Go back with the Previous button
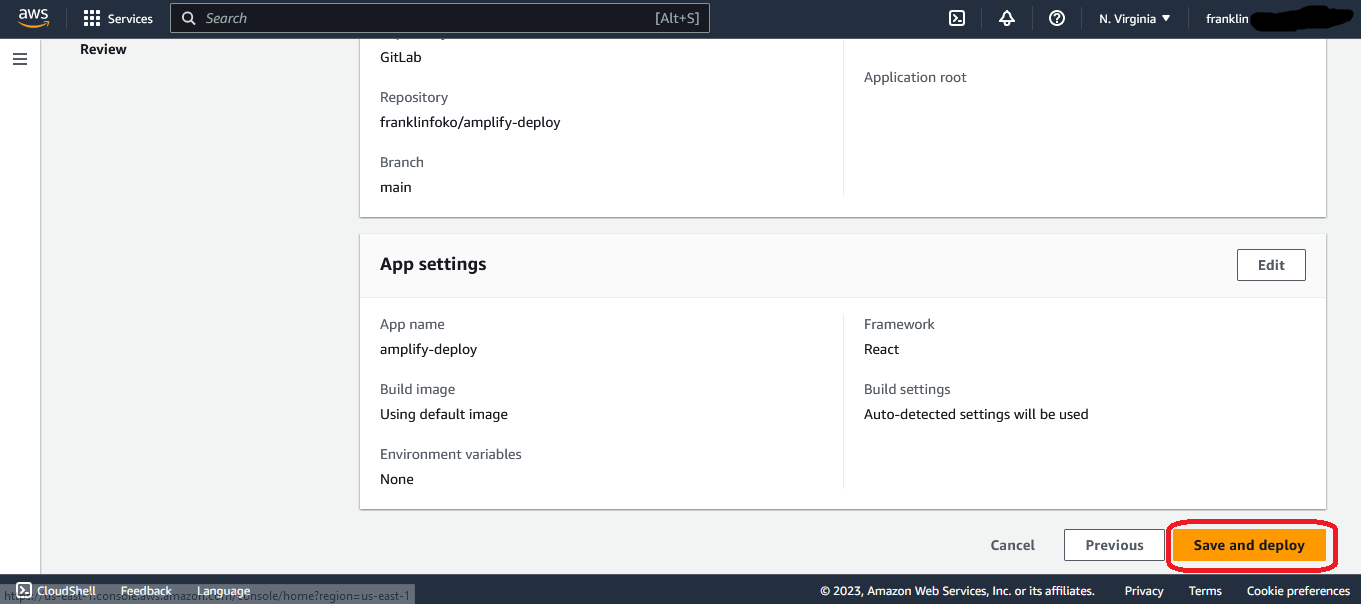 coord(1114,545)
